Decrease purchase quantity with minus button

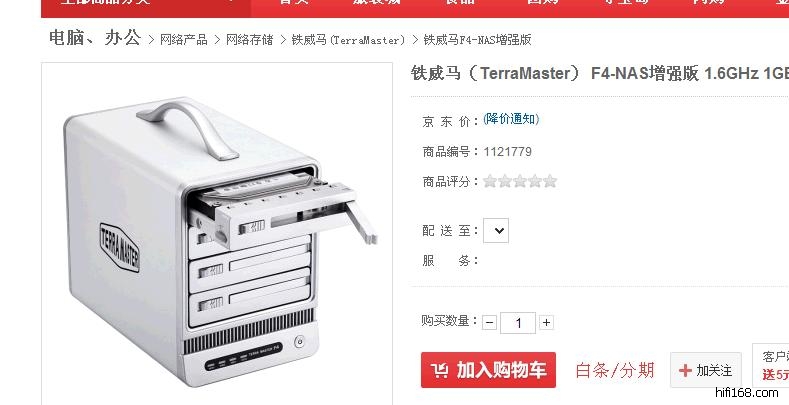click(490, 322)
